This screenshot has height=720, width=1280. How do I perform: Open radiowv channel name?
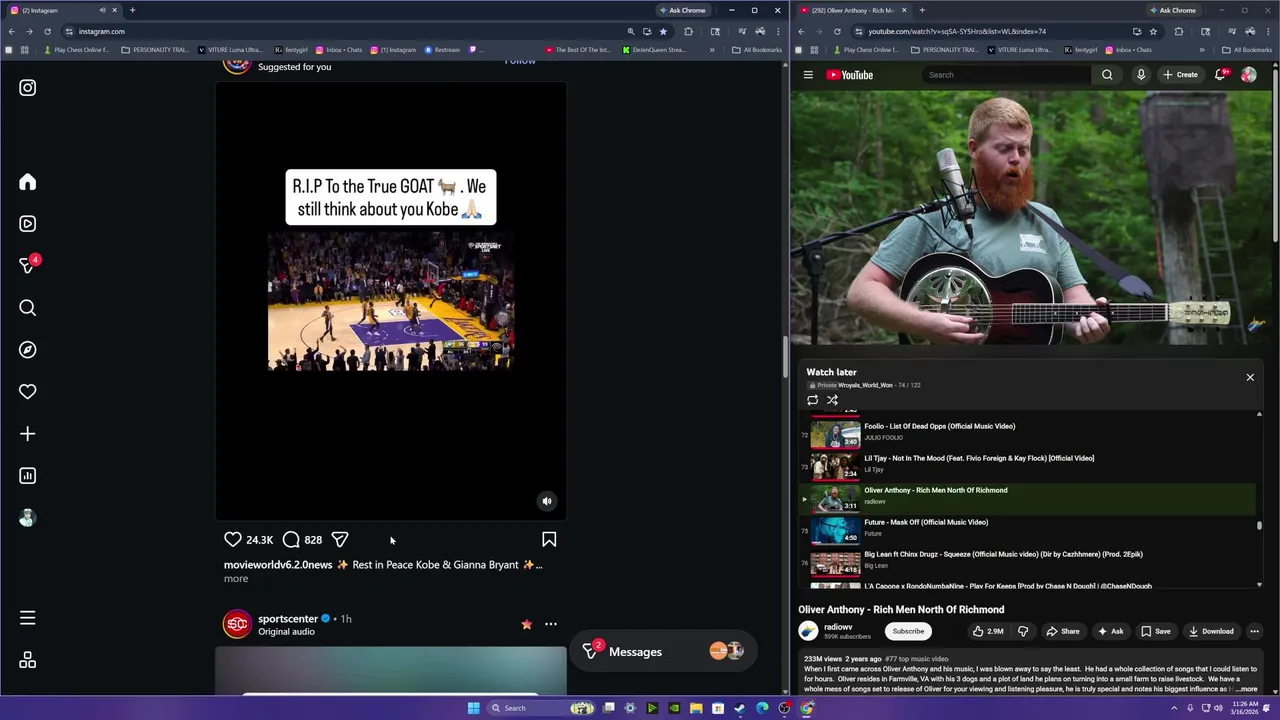click(x=838, y=627)
